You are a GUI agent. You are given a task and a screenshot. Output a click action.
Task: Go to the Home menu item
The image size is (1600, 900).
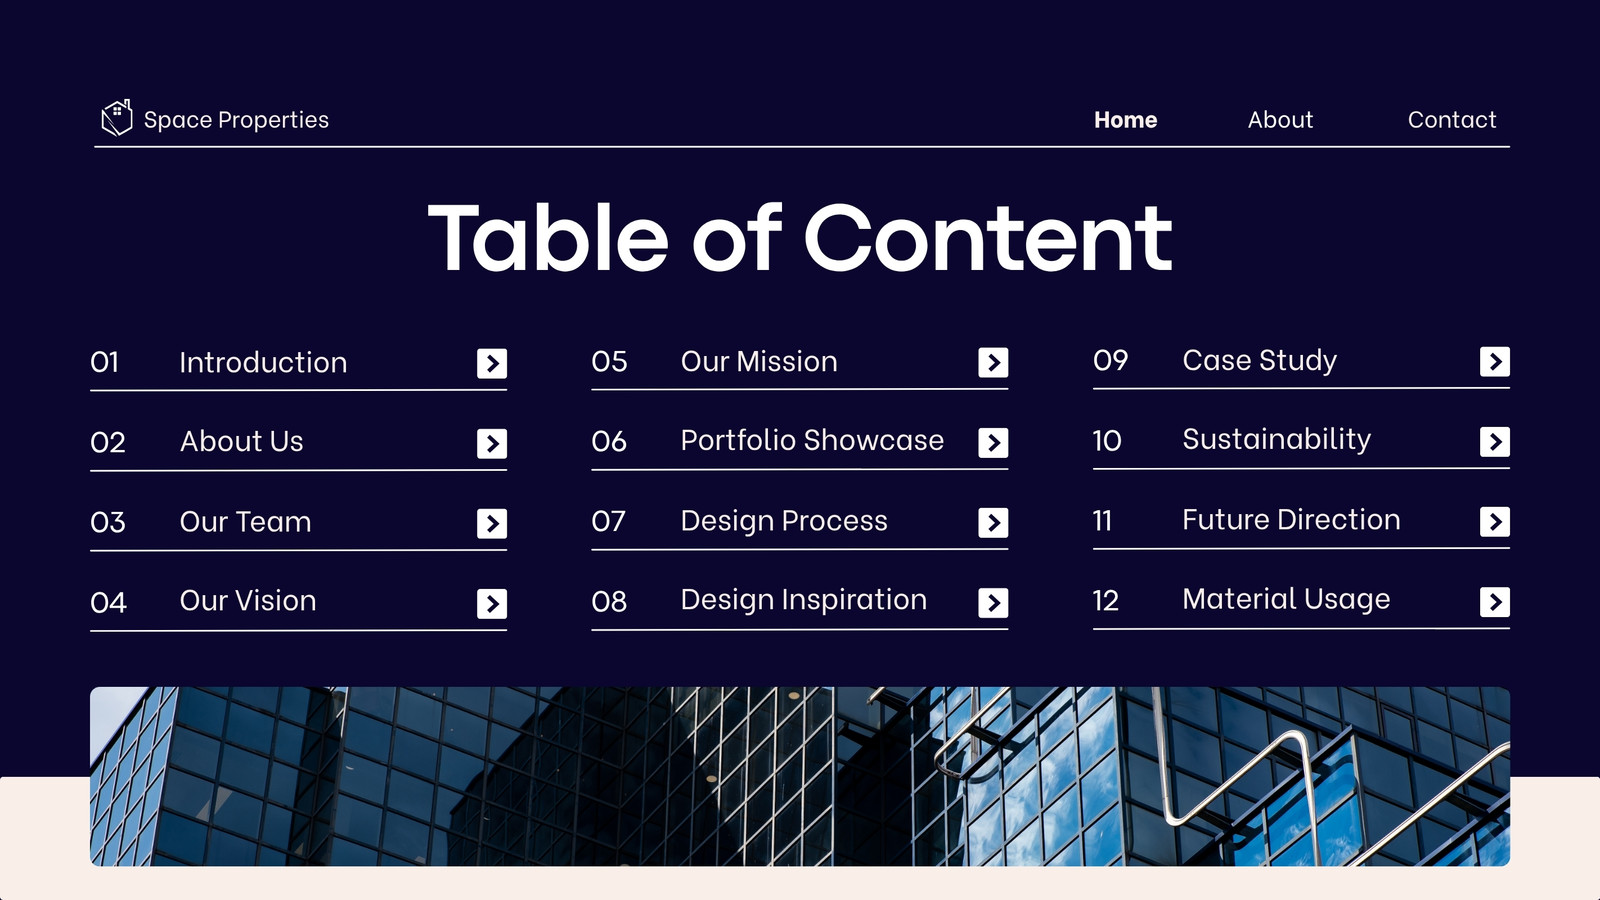tap(1125, 120)
